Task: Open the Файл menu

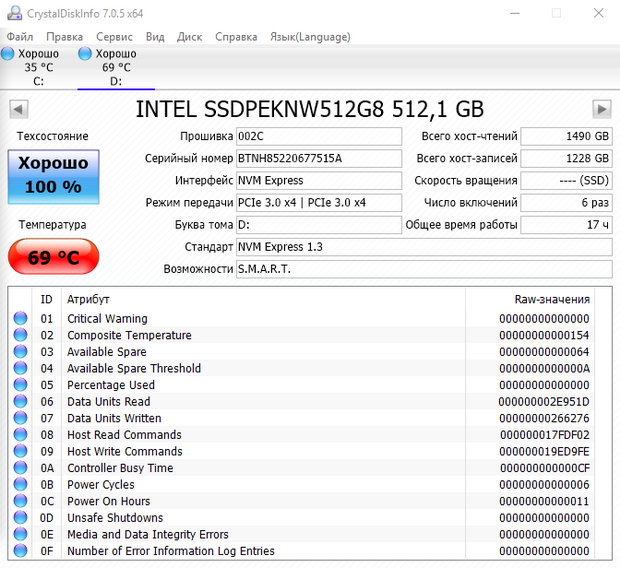Action: [x=20, y=37]
